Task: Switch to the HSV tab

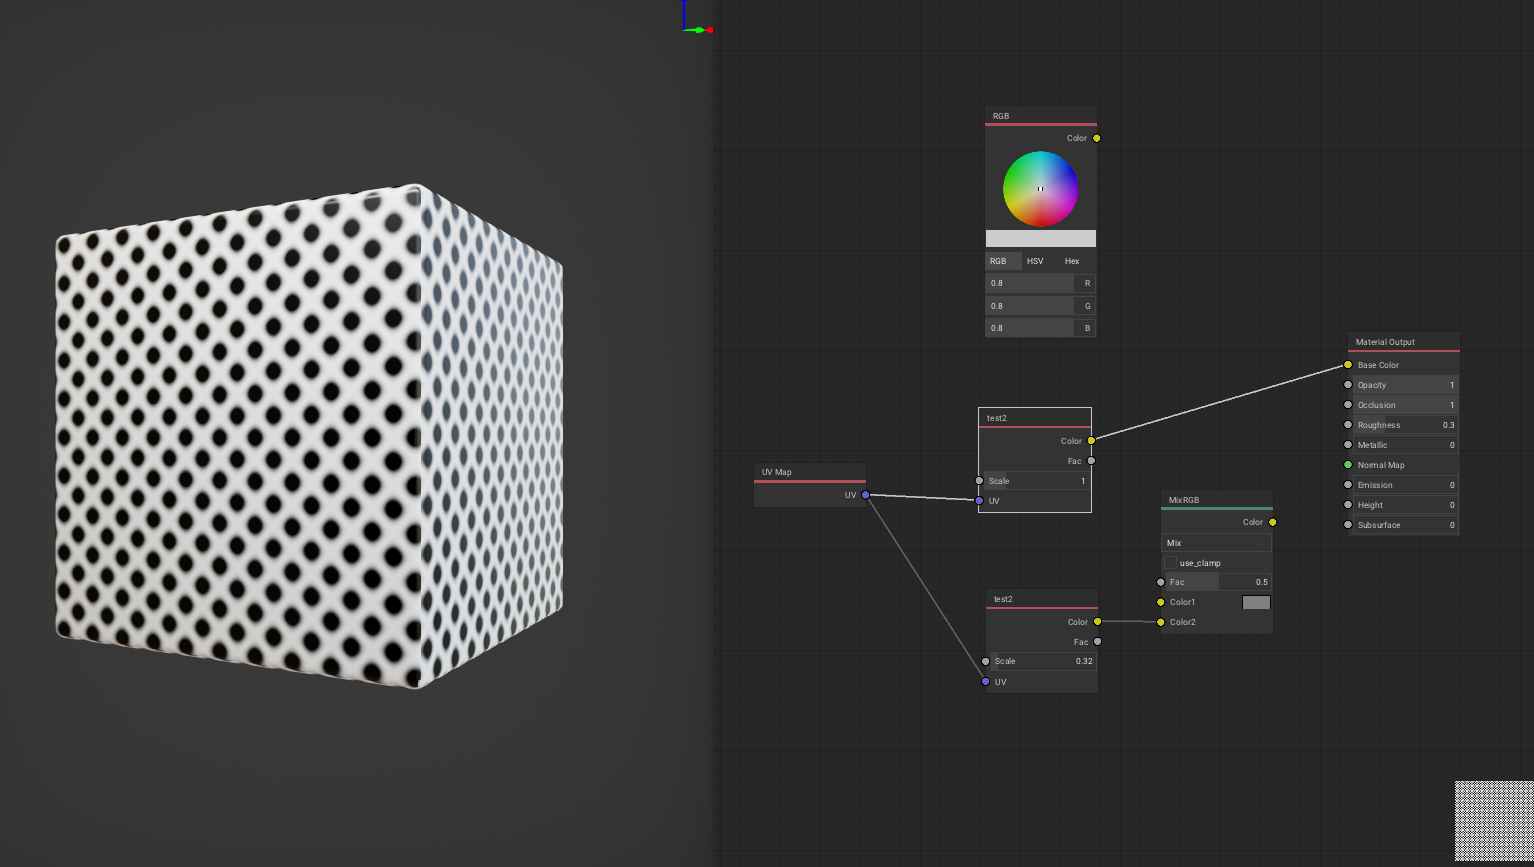Action: coord(1035,261)
